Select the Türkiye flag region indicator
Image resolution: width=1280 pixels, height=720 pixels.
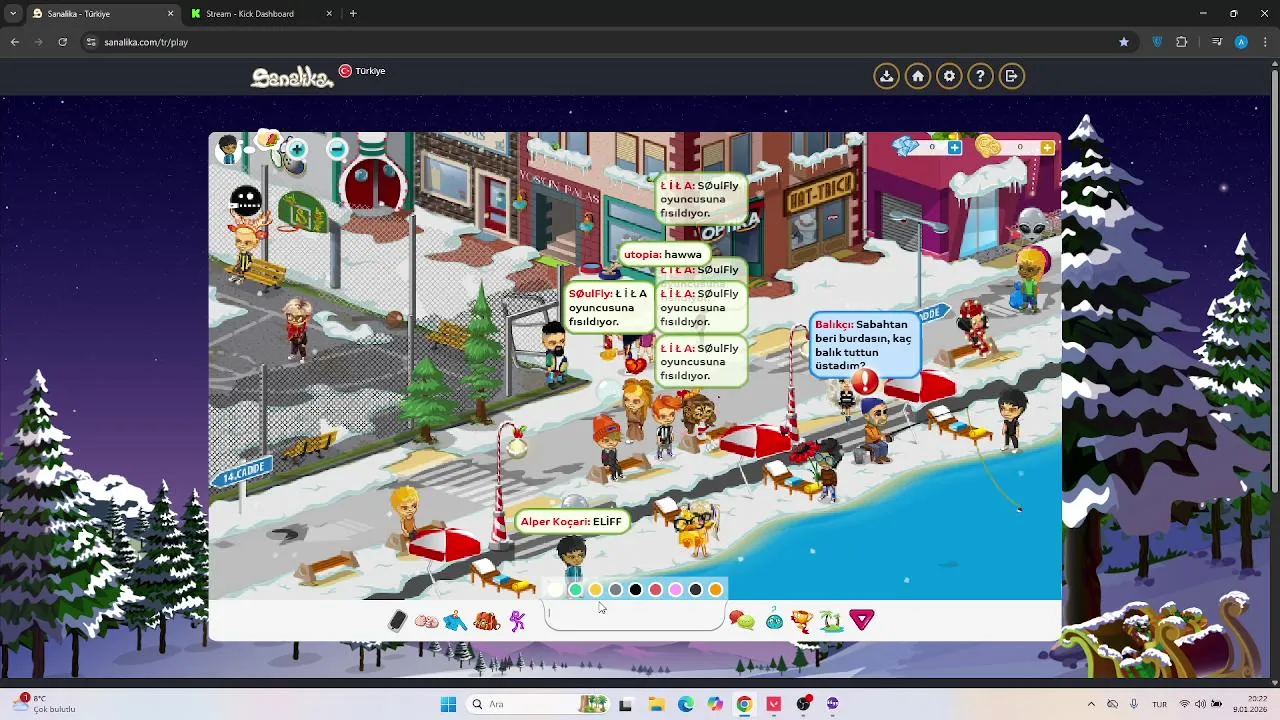coord(362,71)
